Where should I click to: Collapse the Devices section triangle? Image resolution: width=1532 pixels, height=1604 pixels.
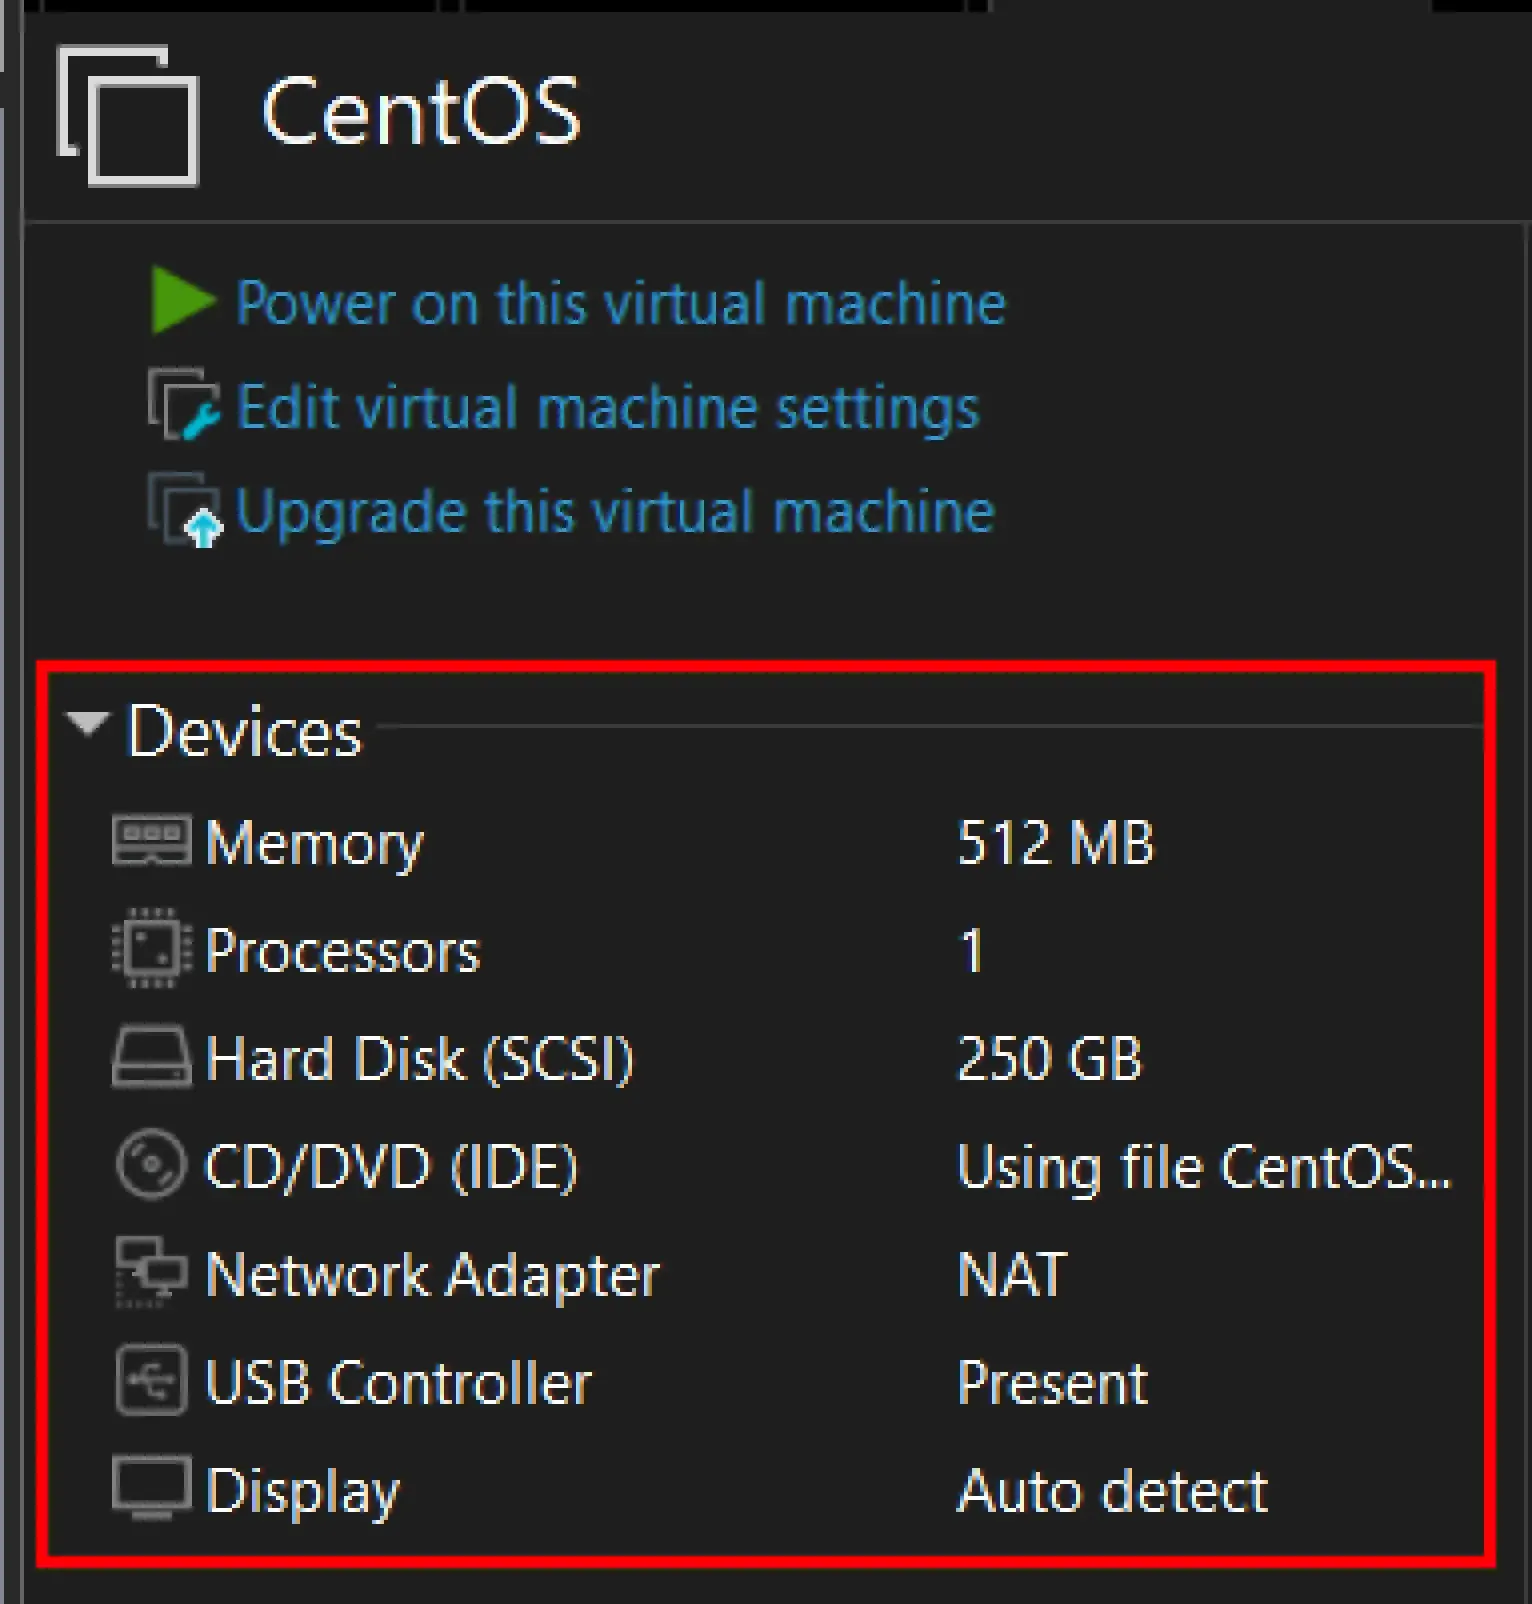click(x=87, y=724)
